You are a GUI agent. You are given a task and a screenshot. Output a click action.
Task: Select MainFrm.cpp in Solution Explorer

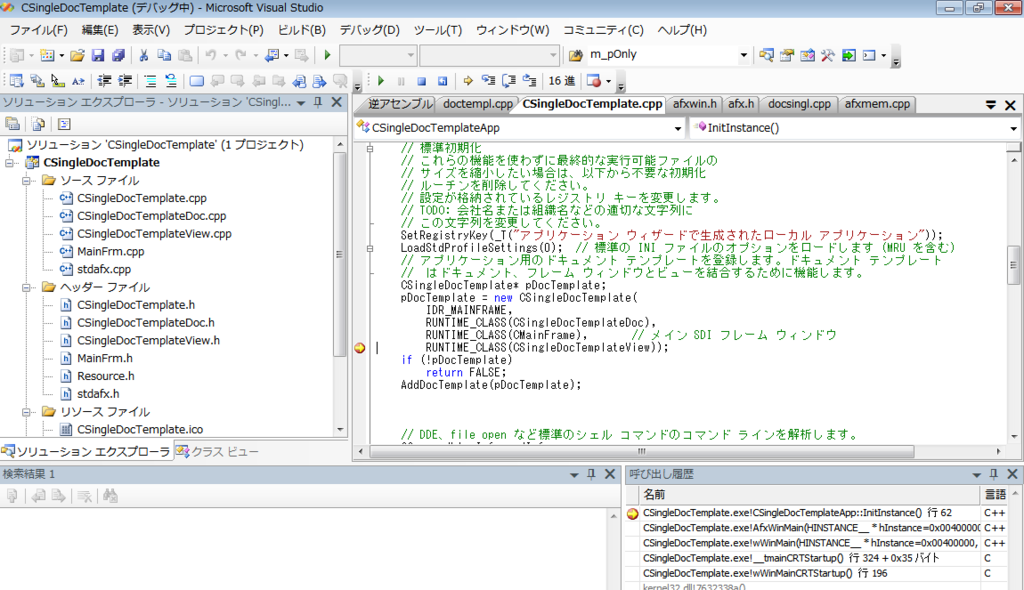click(110, 252)
